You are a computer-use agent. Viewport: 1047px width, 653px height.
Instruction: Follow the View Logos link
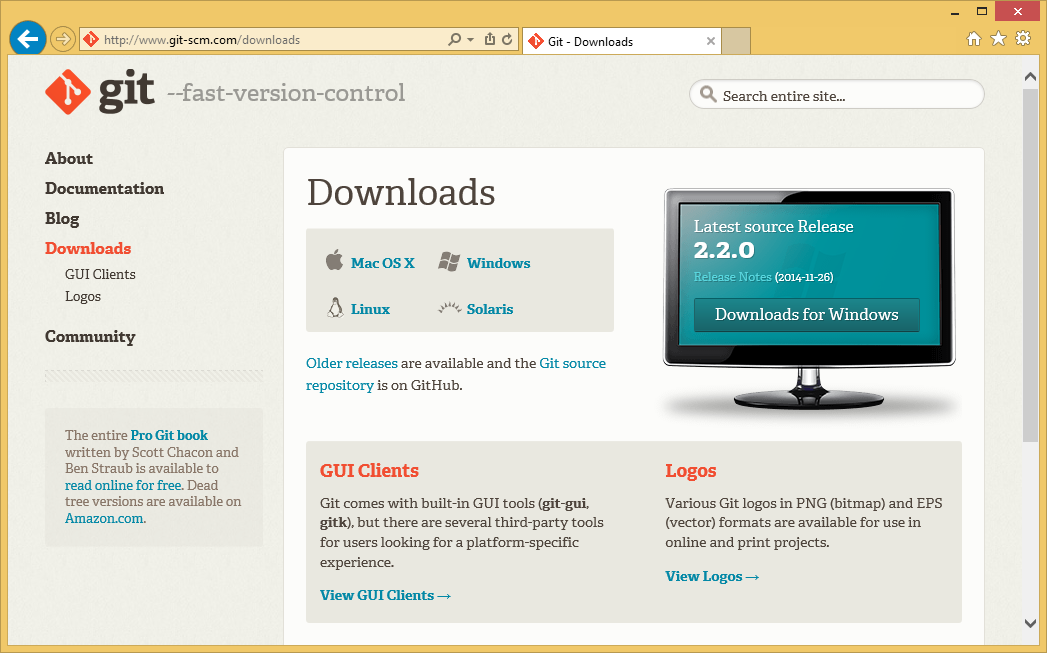[712, 576]
